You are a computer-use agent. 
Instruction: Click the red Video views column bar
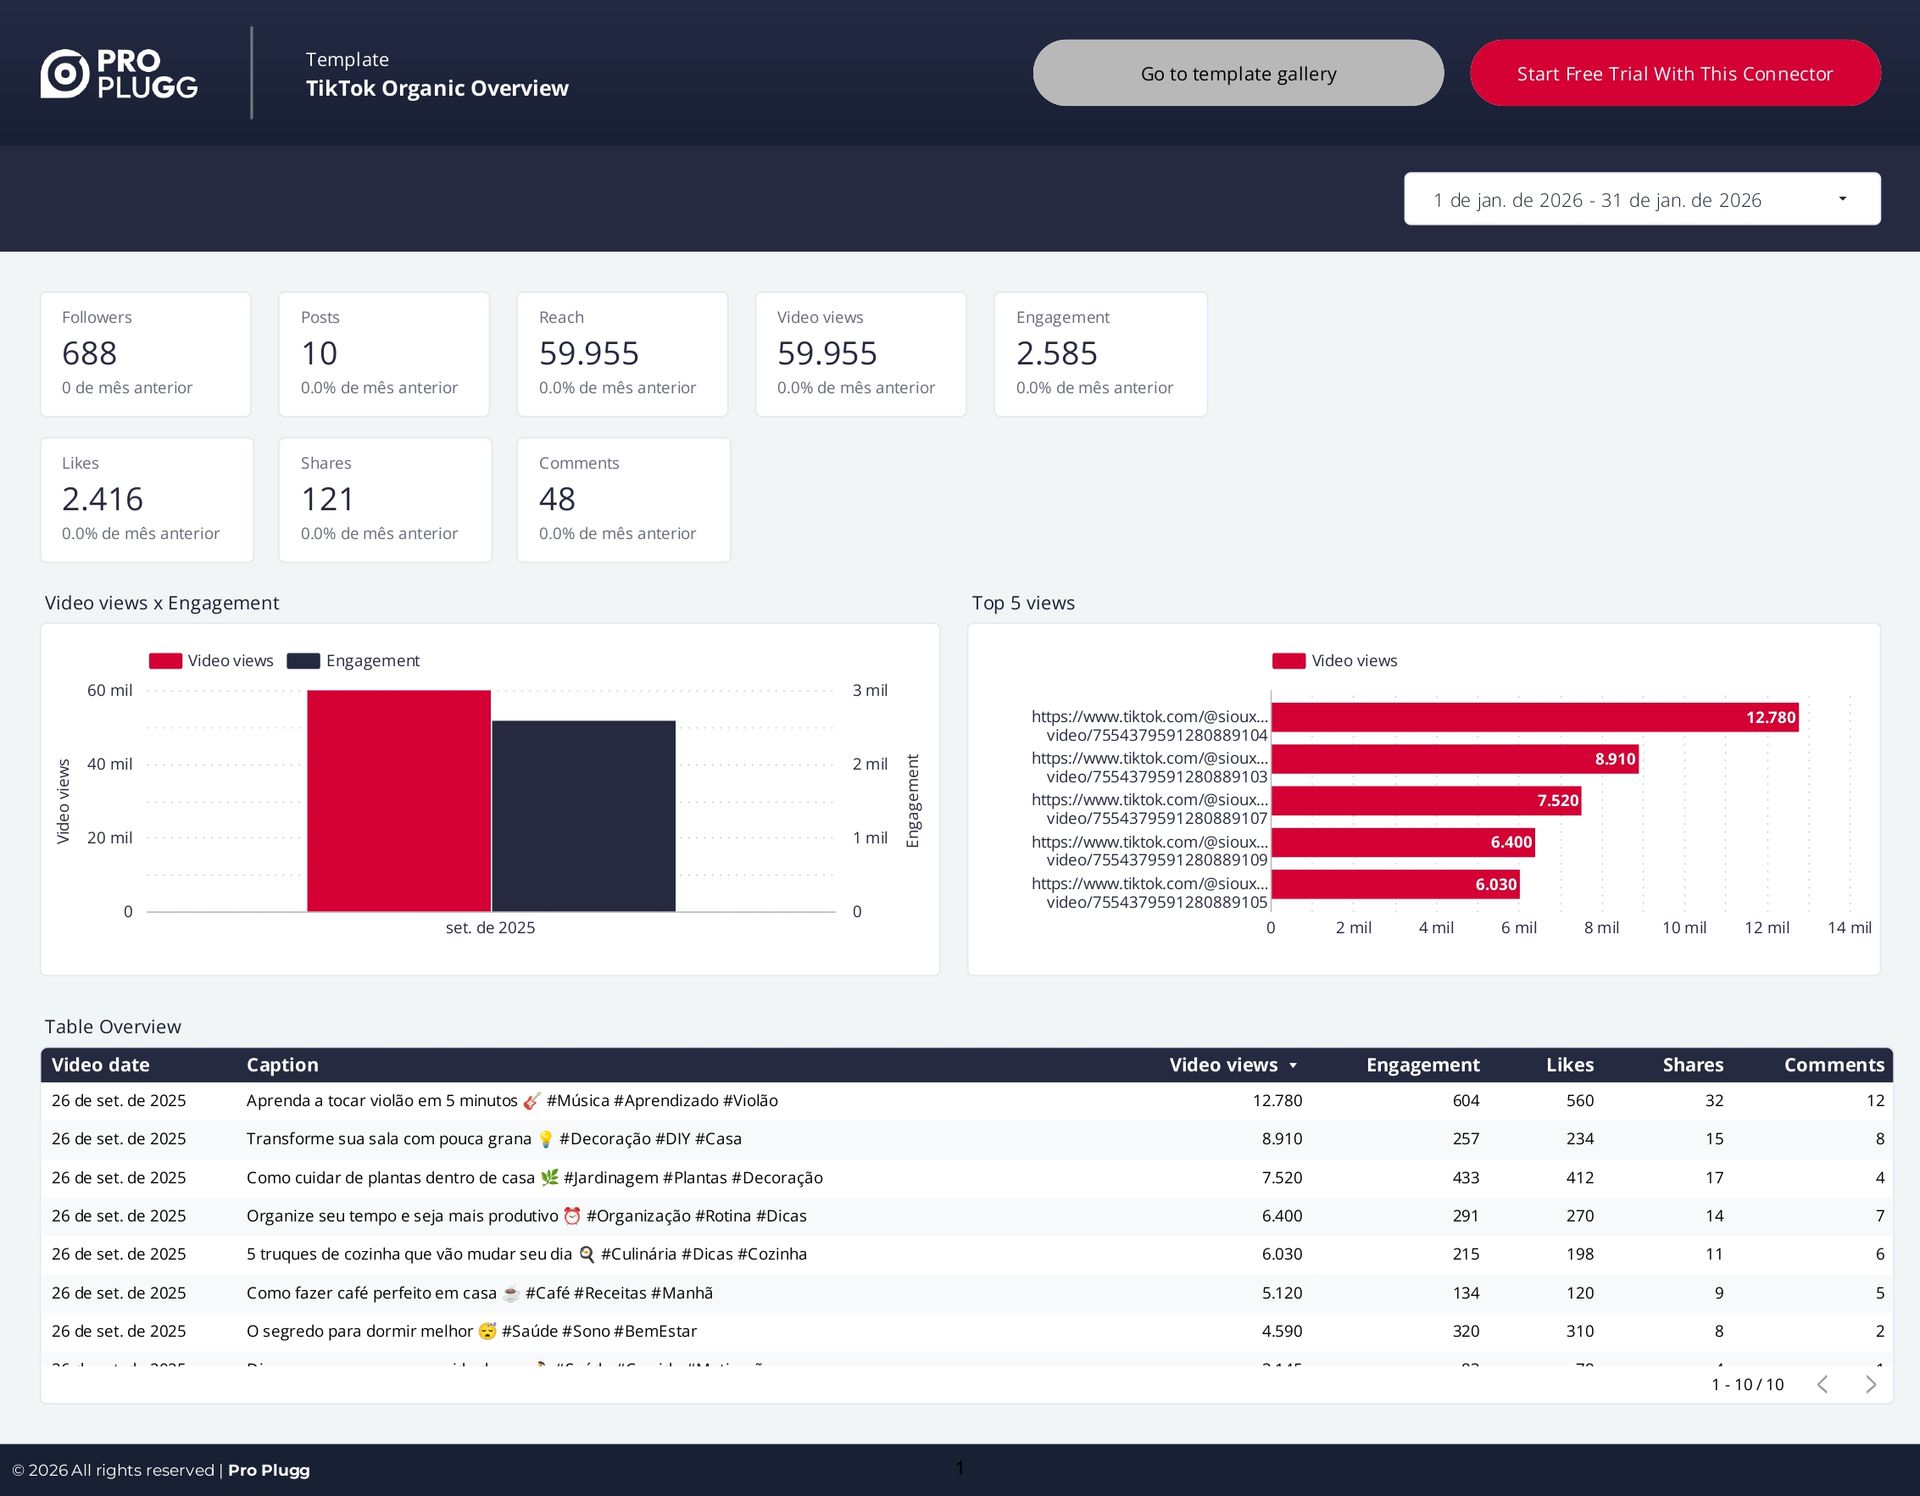click(x=398, y=800)
